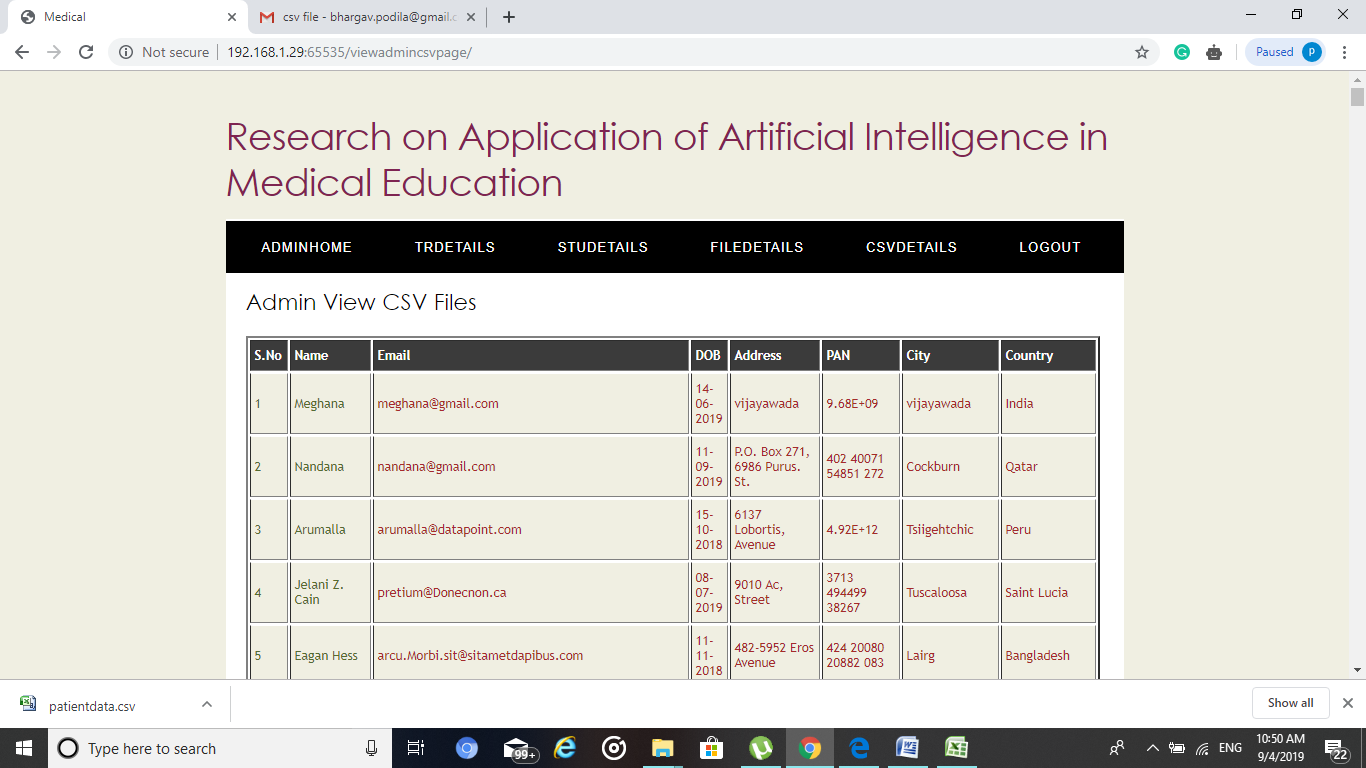Viewport: 1366px width, 768px height.
Task: Open Microsoft Excel from the taskbar
Action: (x=957, y=748)
